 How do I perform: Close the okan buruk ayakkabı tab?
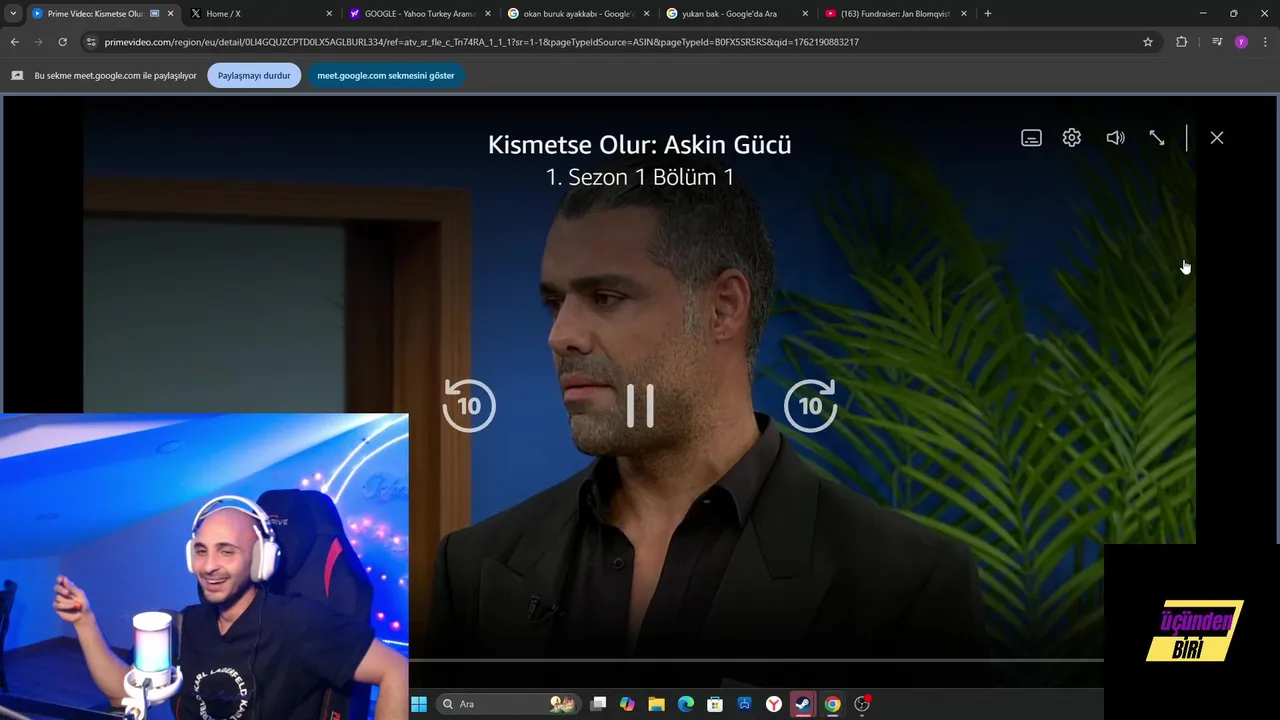pos(646,14)
